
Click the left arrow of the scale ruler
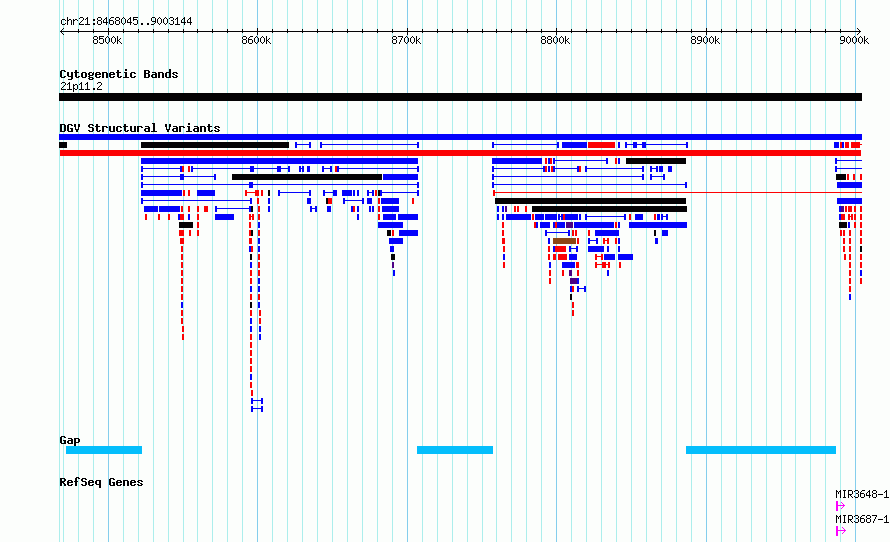[x=62, y=32]
